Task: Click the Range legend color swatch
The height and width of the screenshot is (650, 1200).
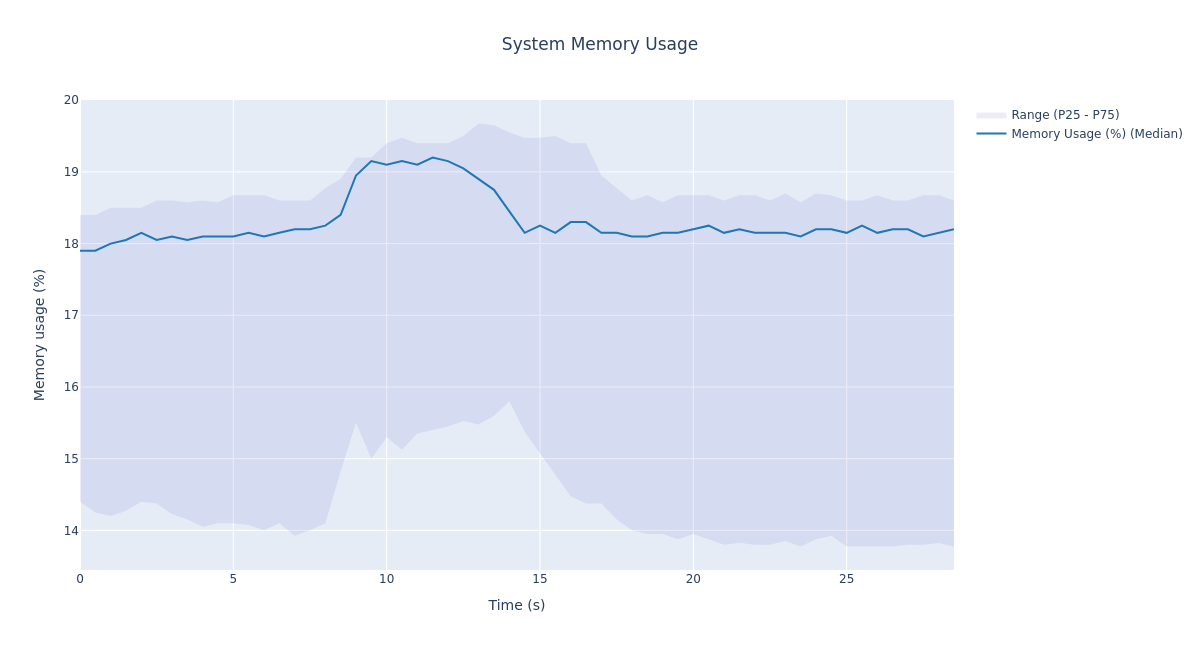Action: [x=991, y=115]
